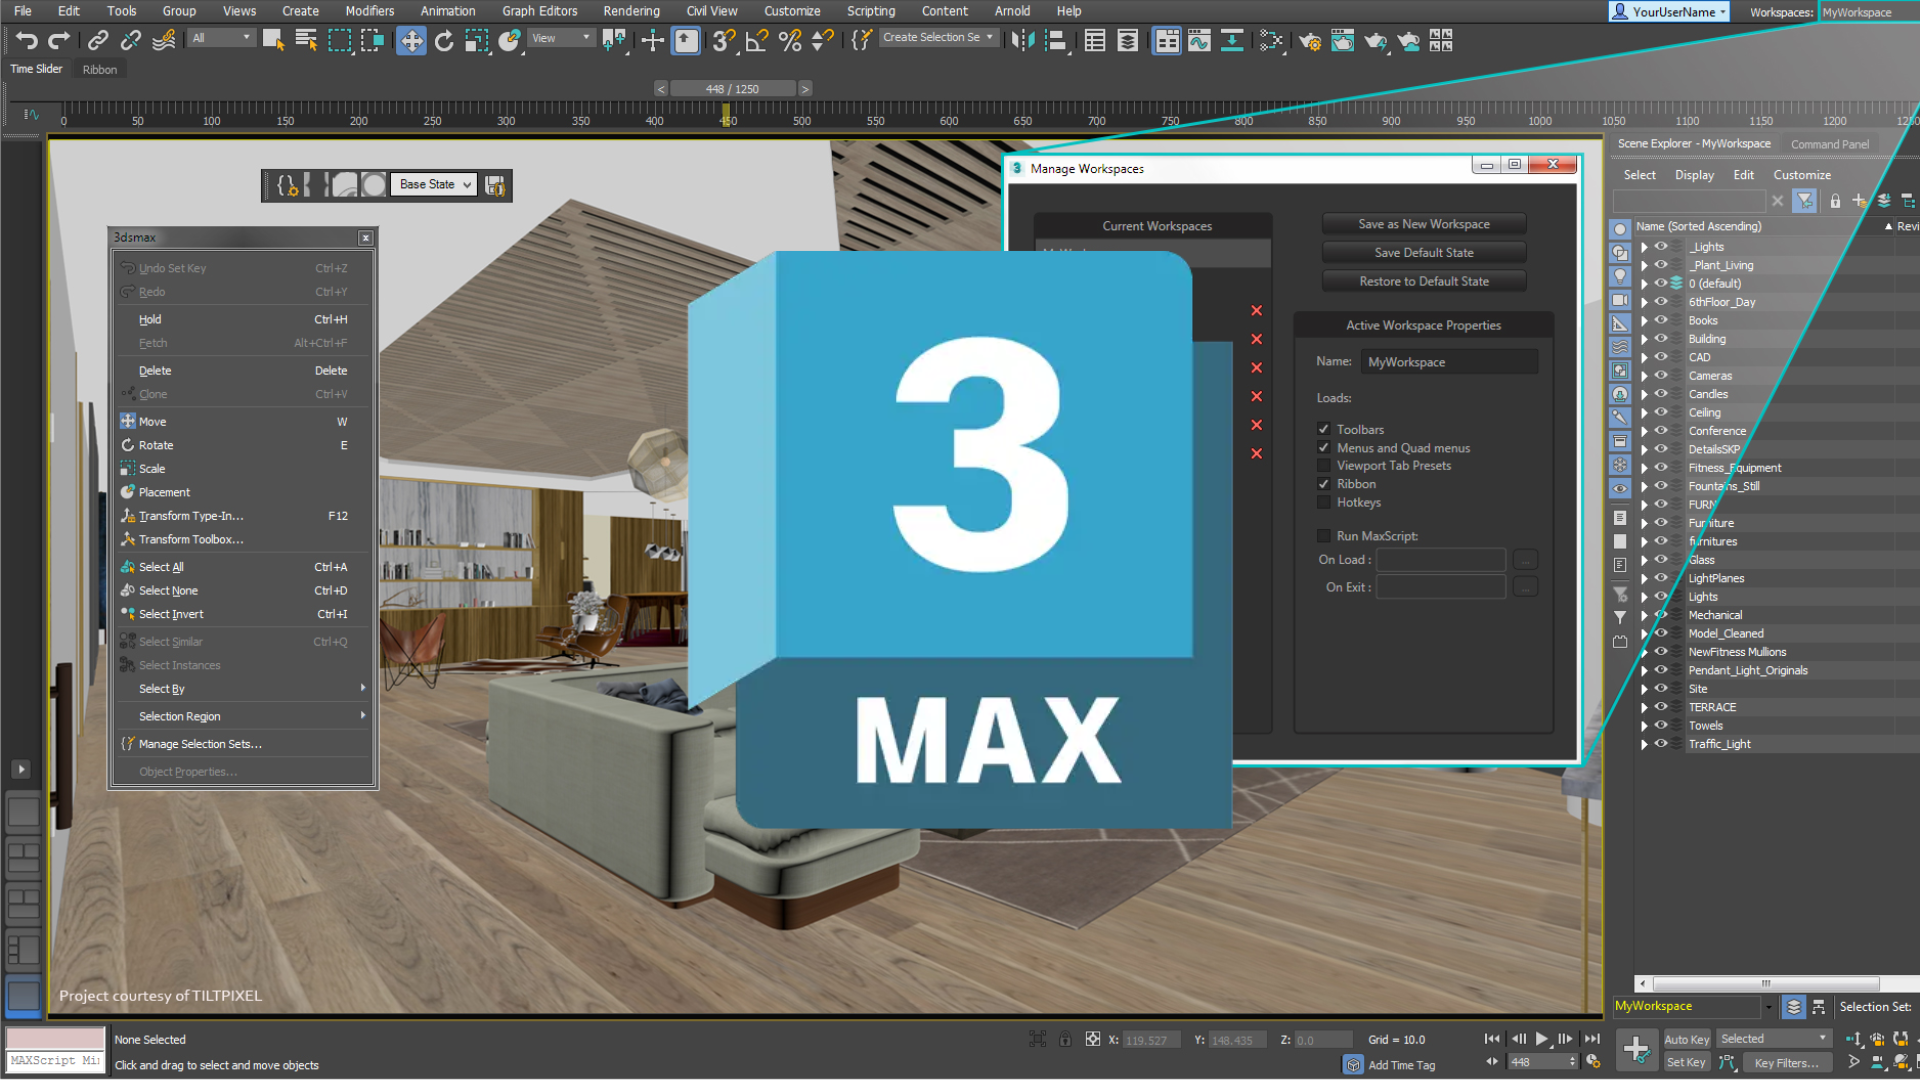The image size is (1920, 1080).
Task: Activate Select and Move tool
Action: click(x=411, y=40)
